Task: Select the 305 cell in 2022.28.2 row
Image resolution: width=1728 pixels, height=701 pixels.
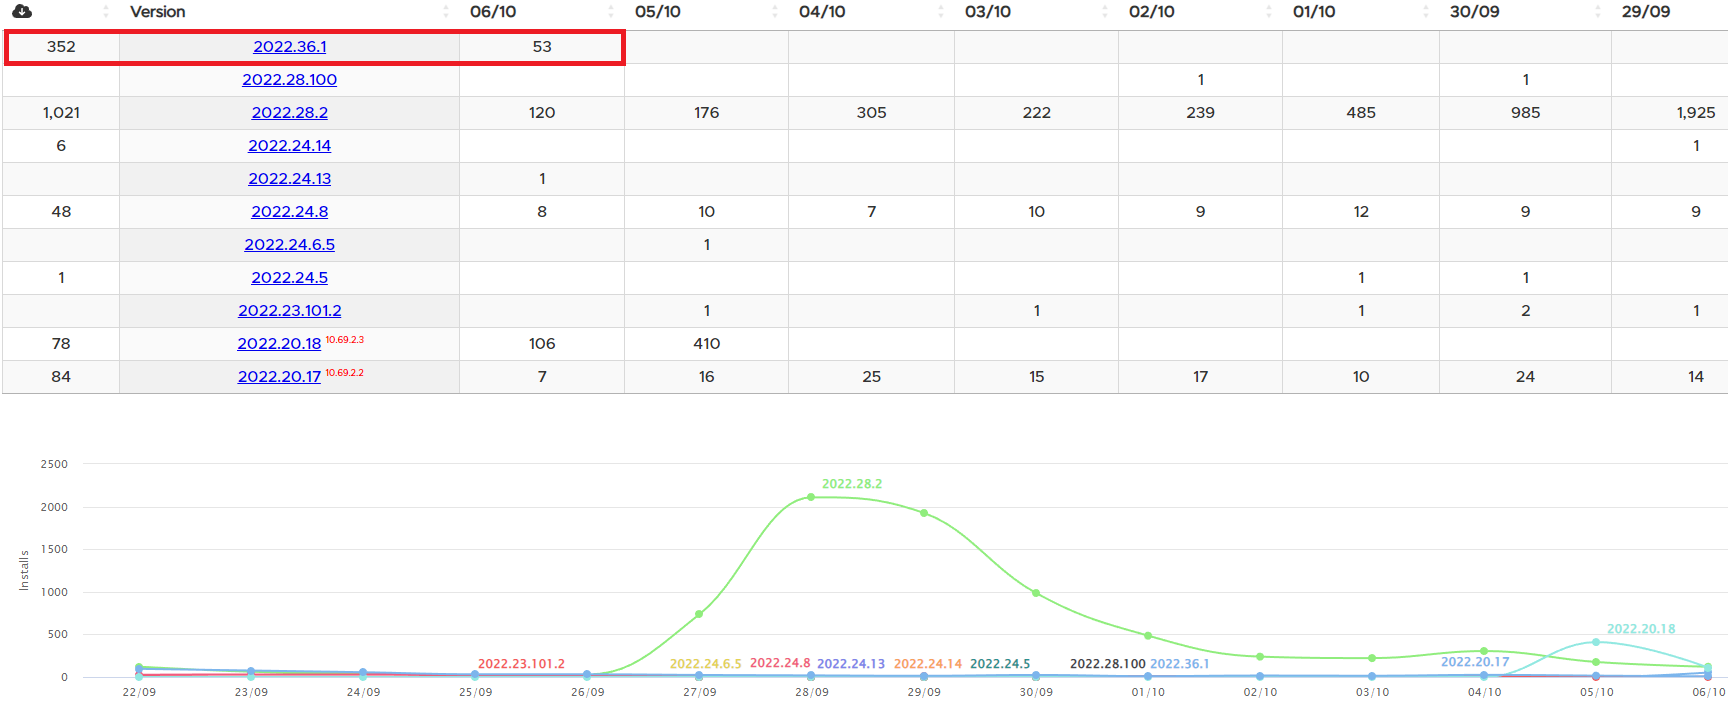Action: (871, 113)
